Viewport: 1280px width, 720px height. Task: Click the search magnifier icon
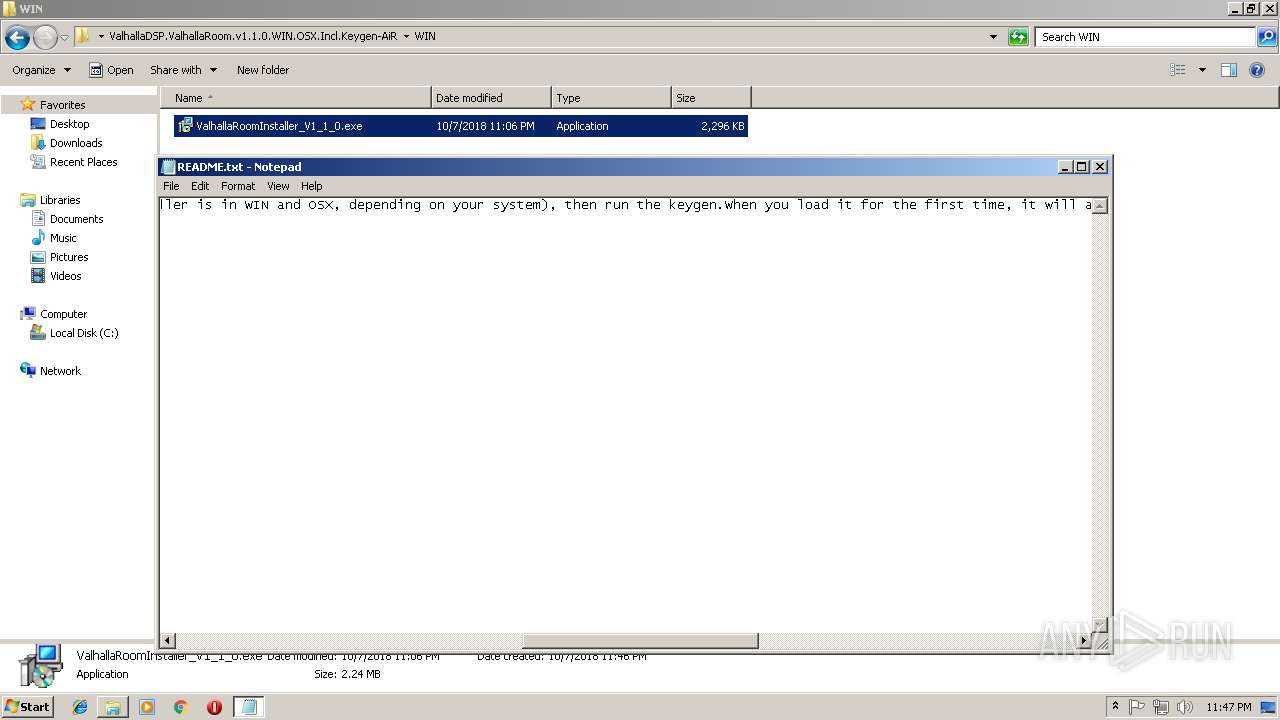coord(1267,37)
